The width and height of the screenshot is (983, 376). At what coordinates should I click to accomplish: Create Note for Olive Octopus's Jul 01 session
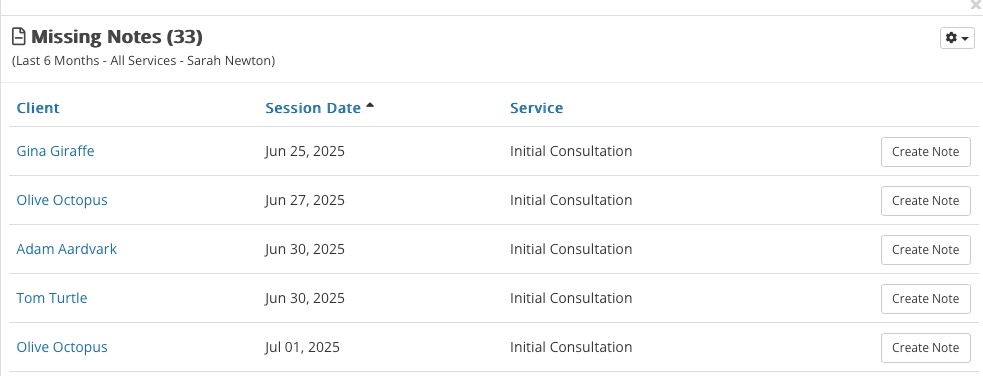click(x=925, y=347)
